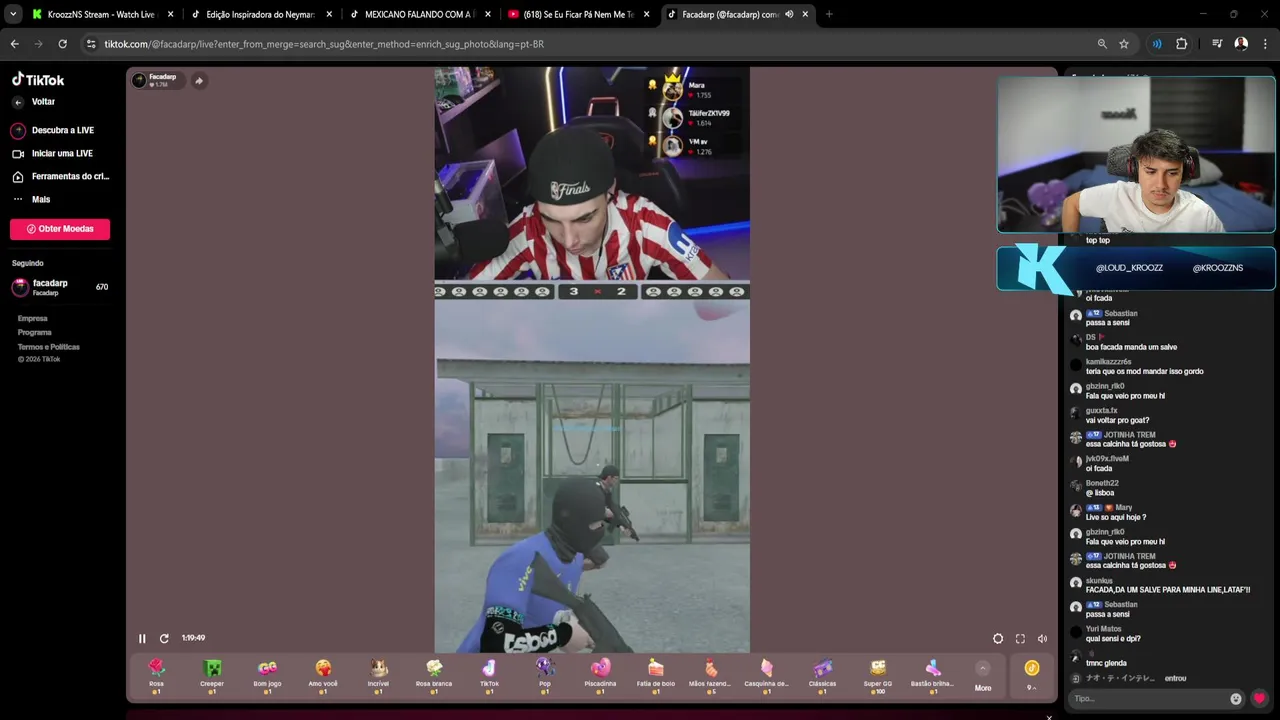Screen dimensions: 1280x720
Task: Send a heart like in chat
Action: tap(1259, 699)
